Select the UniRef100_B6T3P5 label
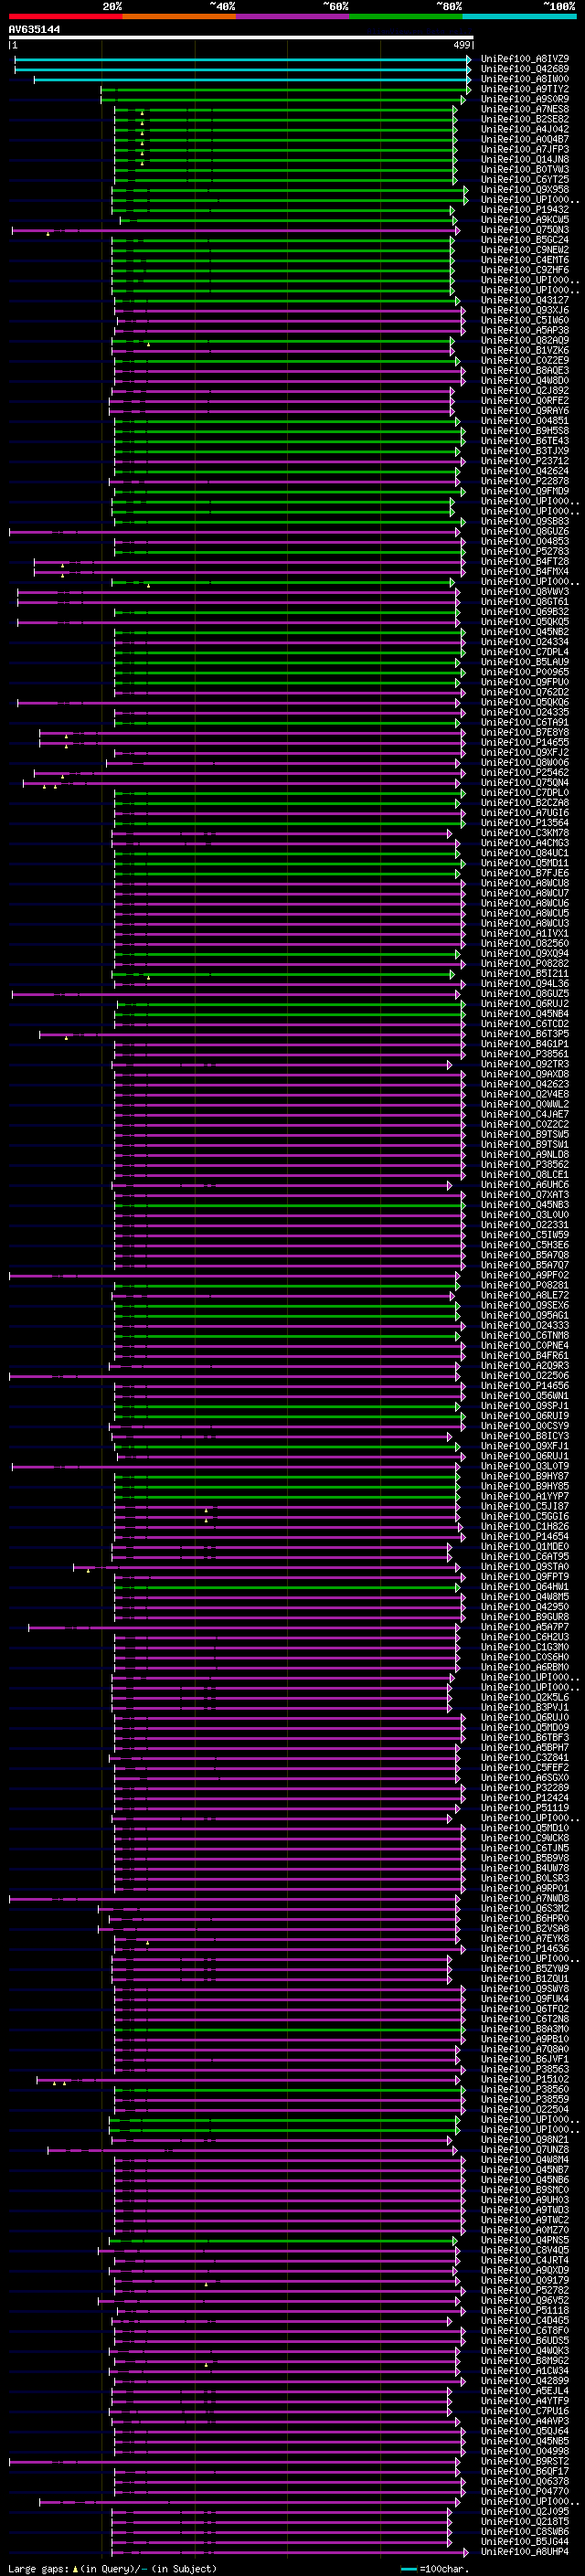The image size is (585, 2576). tap(525, 1034)
